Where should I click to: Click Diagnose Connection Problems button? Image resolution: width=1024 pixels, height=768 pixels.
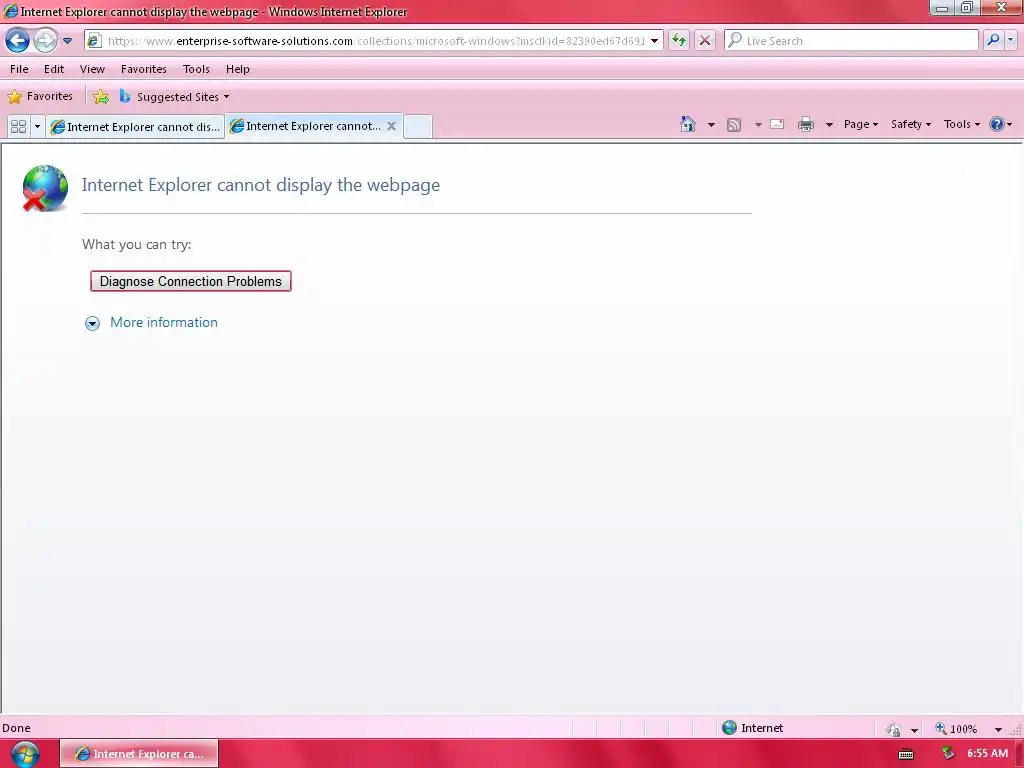coord(191,281)
